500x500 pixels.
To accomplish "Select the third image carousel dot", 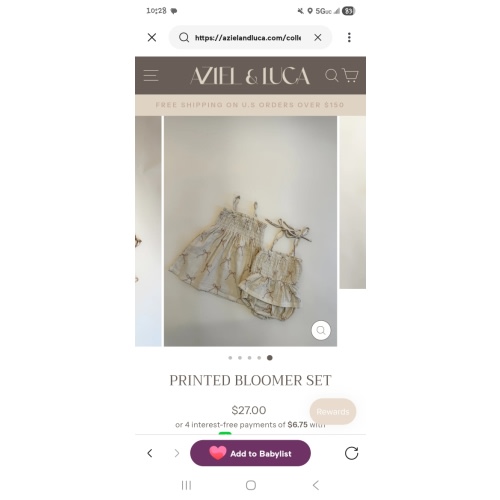I will (250, 358).
